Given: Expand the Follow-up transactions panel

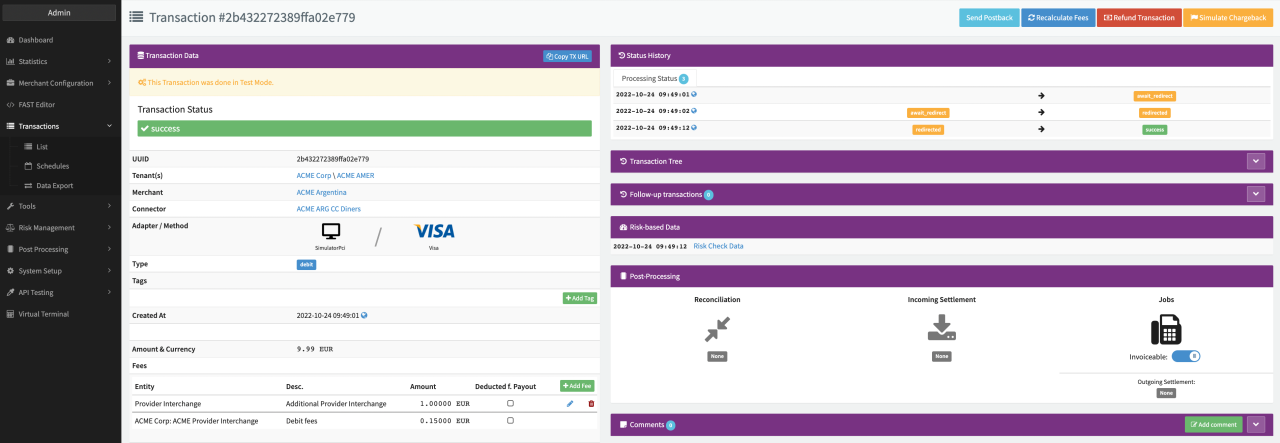Looking at the screenshot, I should pyautogui.click(x=1256, y=194).
